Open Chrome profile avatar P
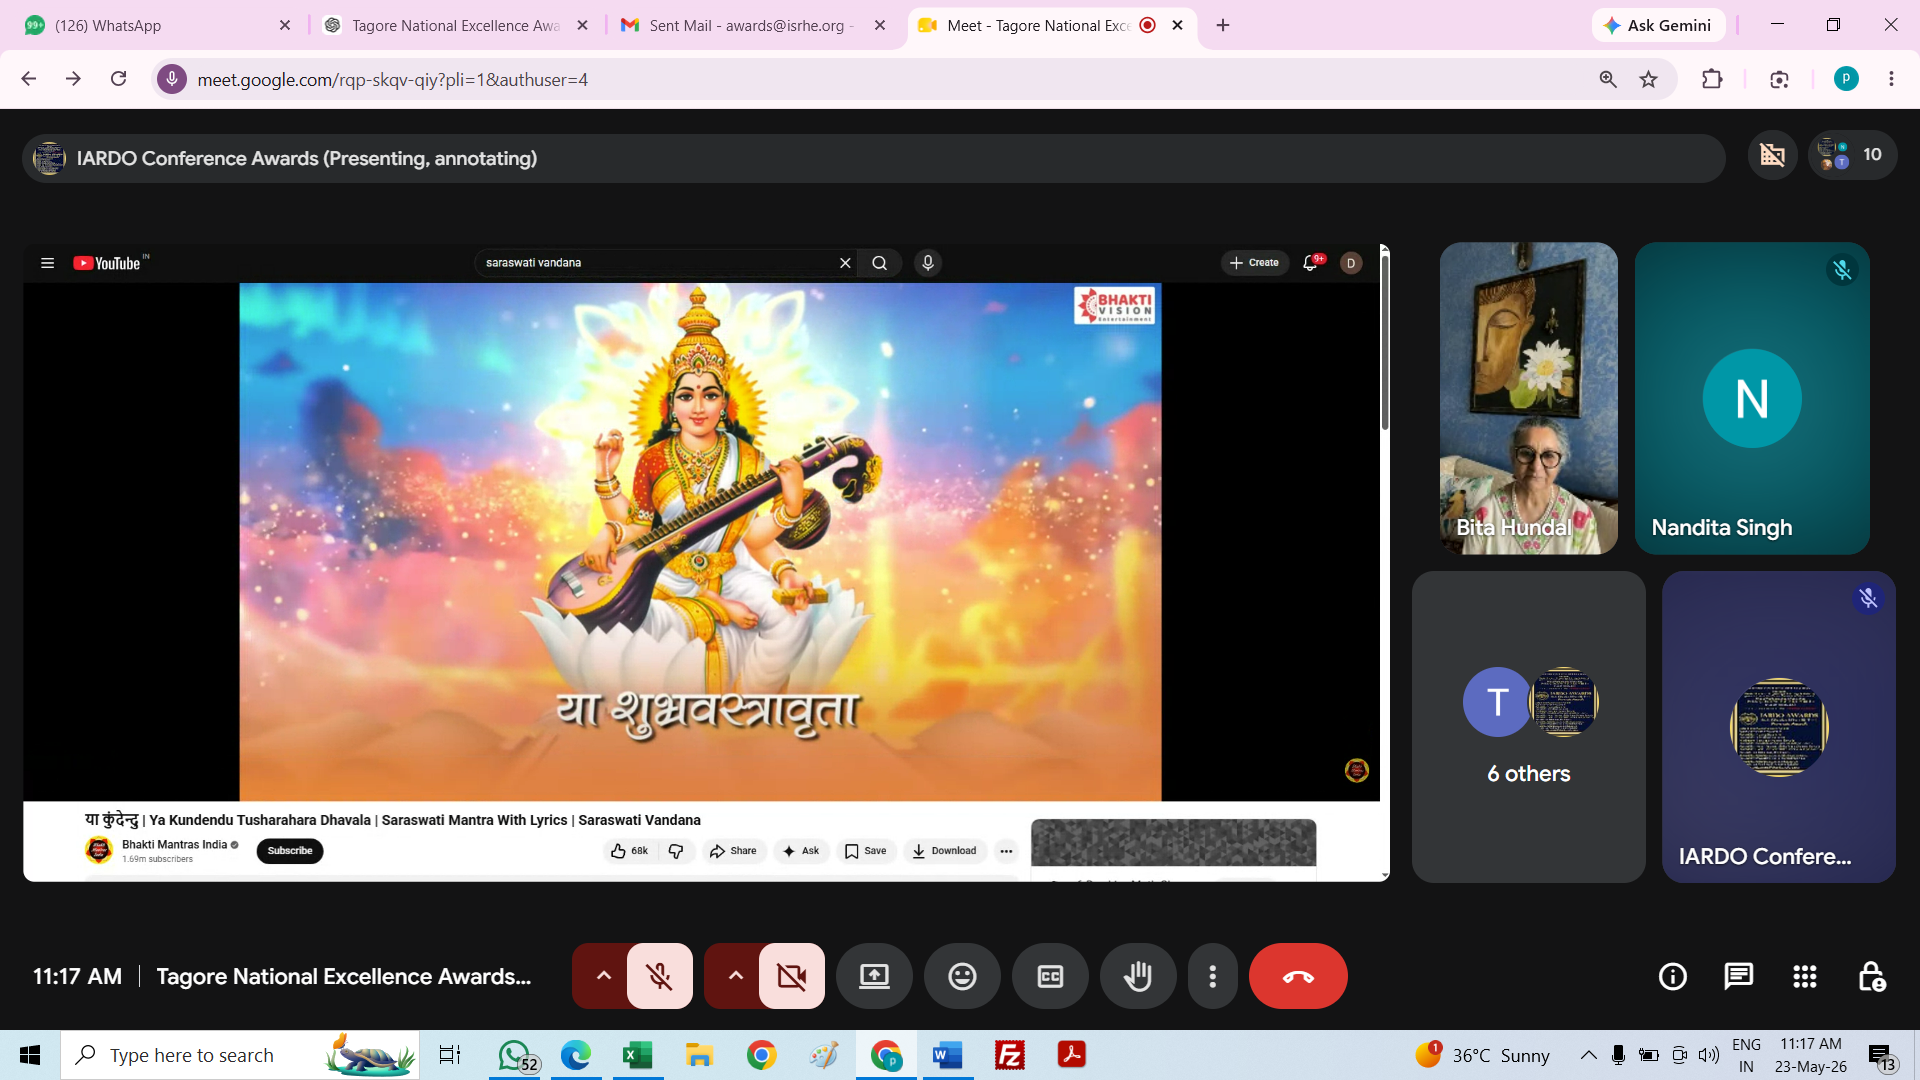This screenshot has height=1080, width=1920. pos(1846,79)
